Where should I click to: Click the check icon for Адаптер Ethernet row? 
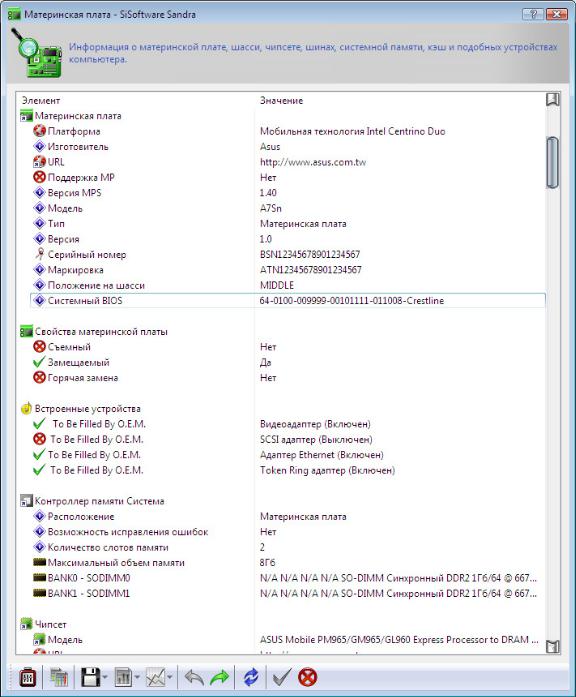[x=40, y=455]
